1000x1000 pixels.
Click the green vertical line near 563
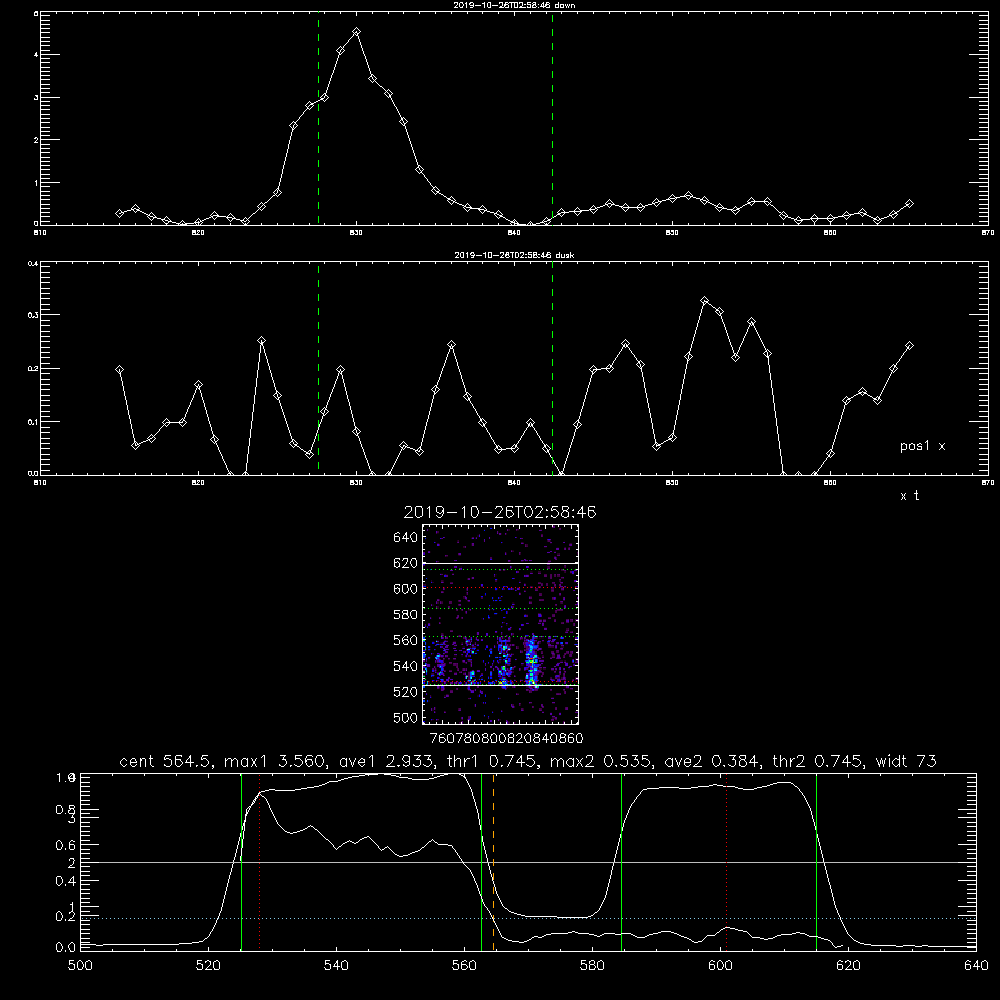coord(482,862)
